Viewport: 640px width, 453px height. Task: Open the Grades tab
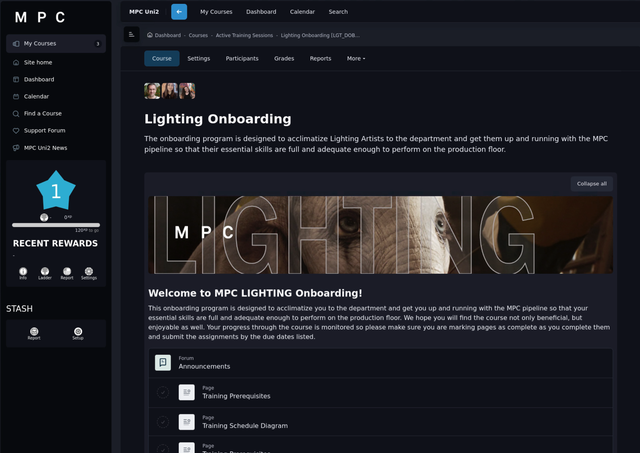(x=284, y=58)
